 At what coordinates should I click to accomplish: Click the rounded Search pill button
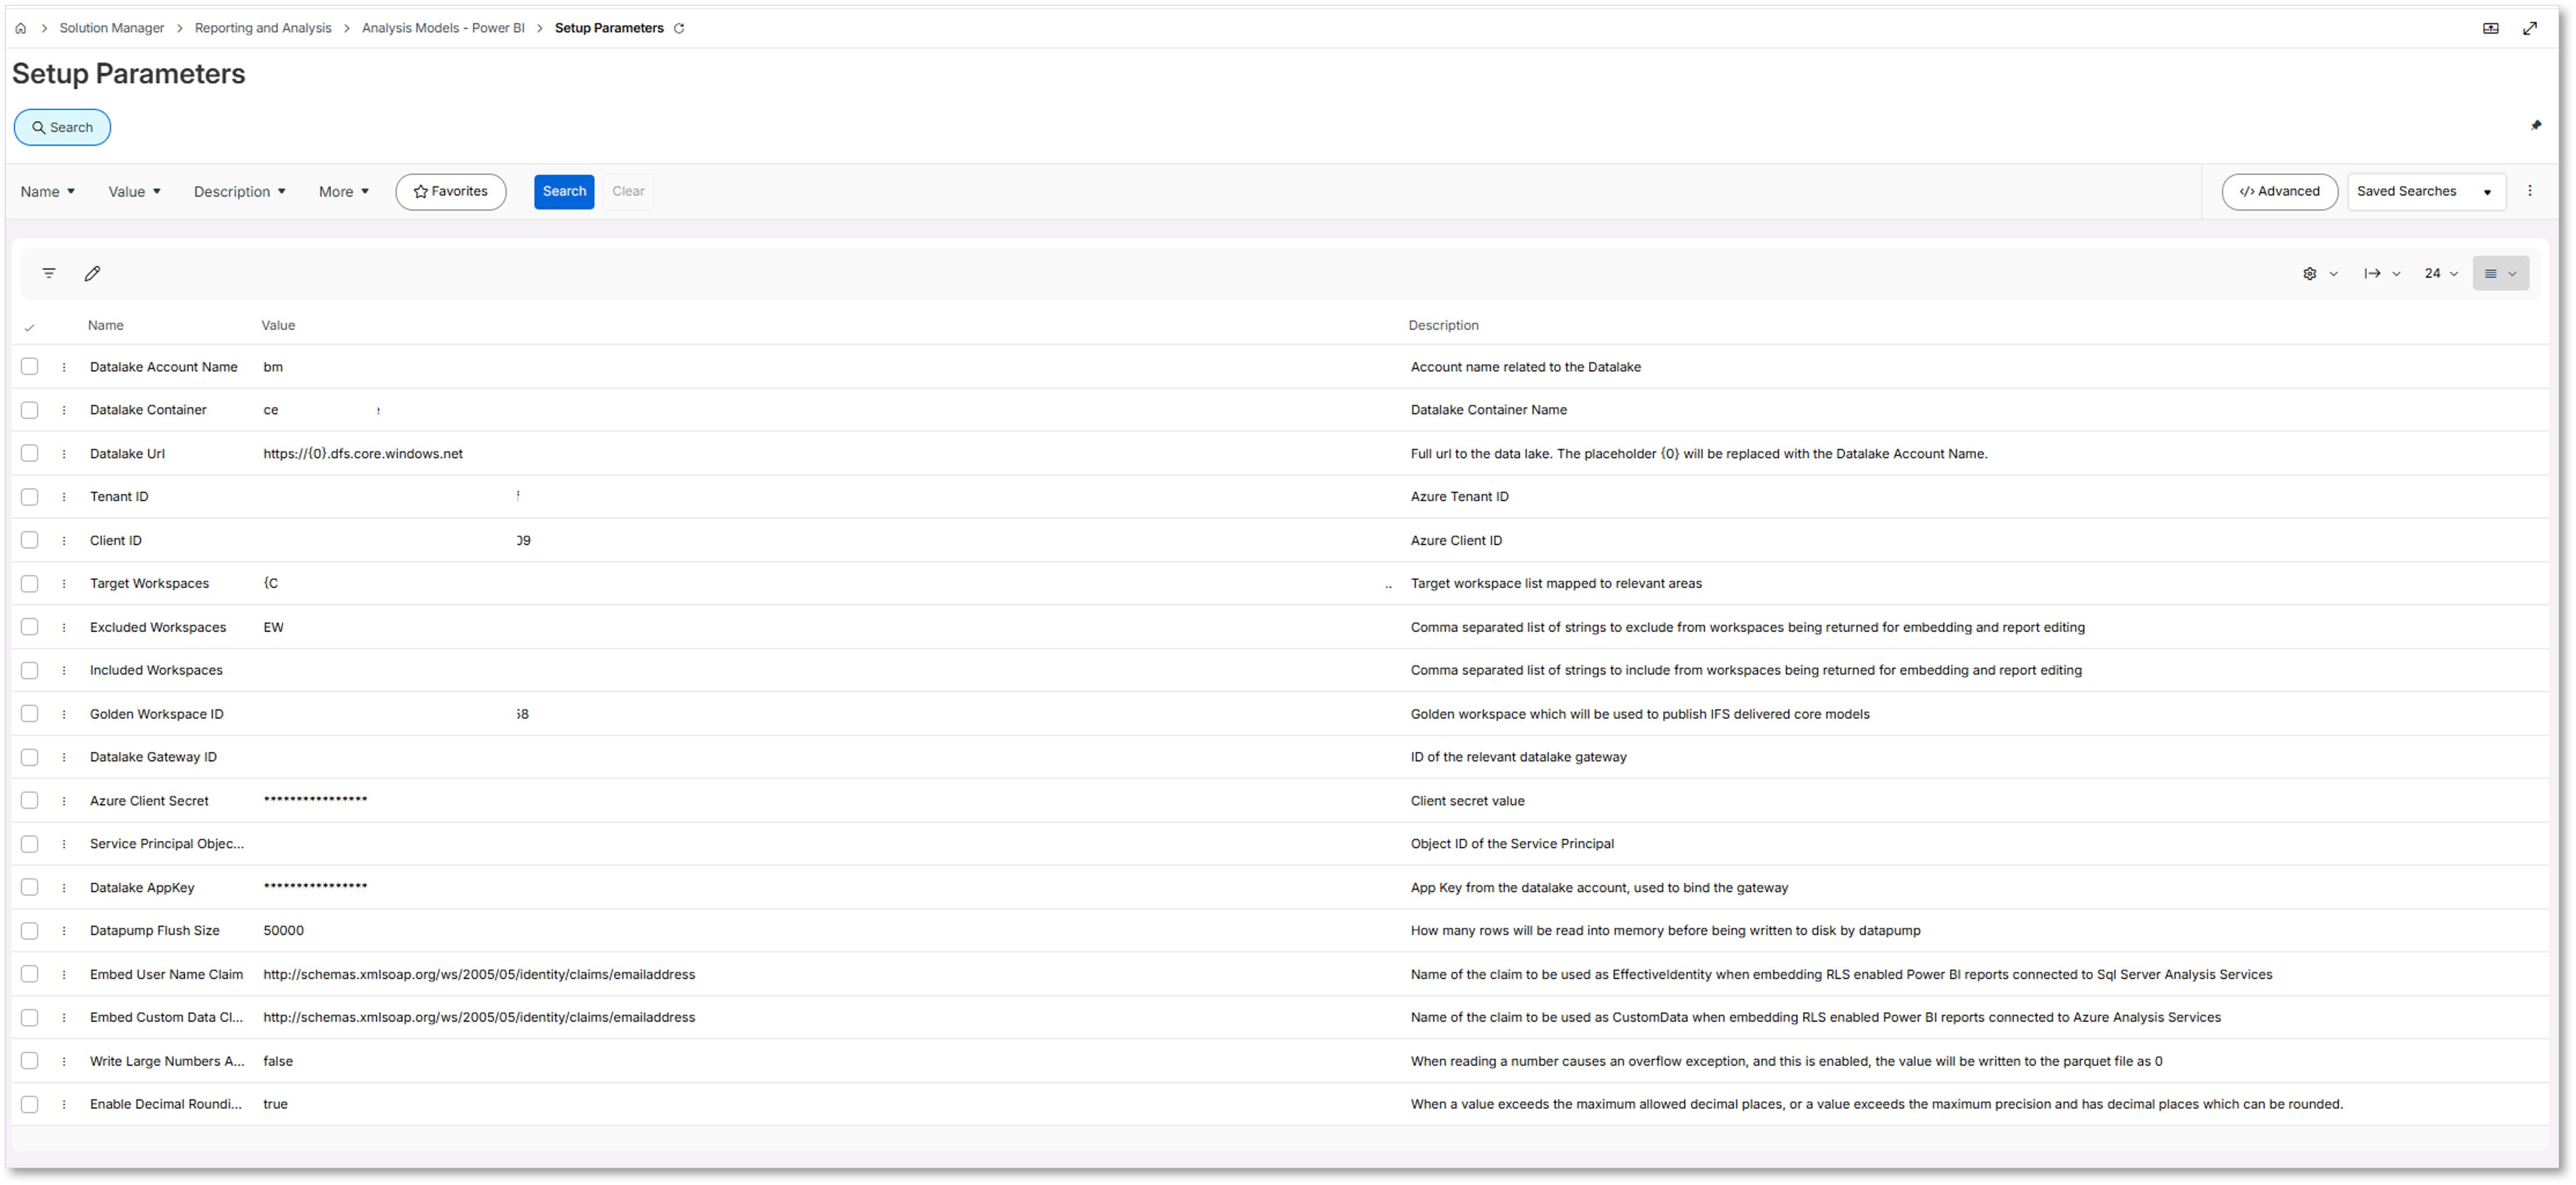62,127
